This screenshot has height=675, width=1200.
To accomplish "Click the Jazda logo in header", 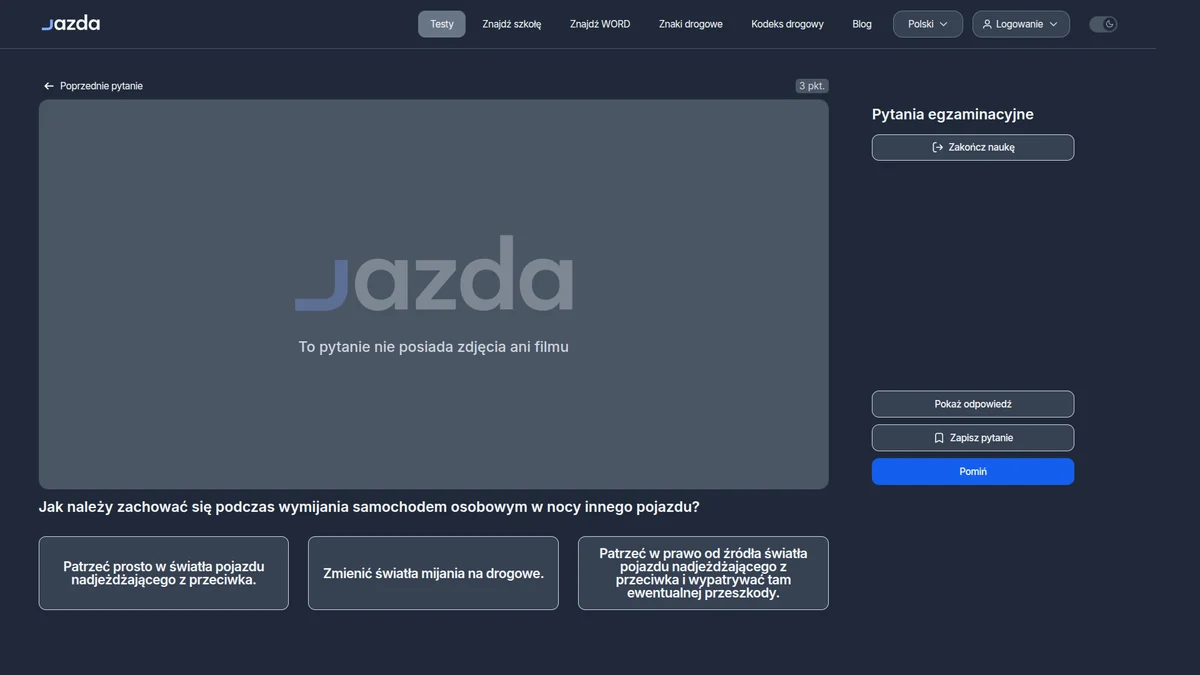I will [x=71, y=23].
